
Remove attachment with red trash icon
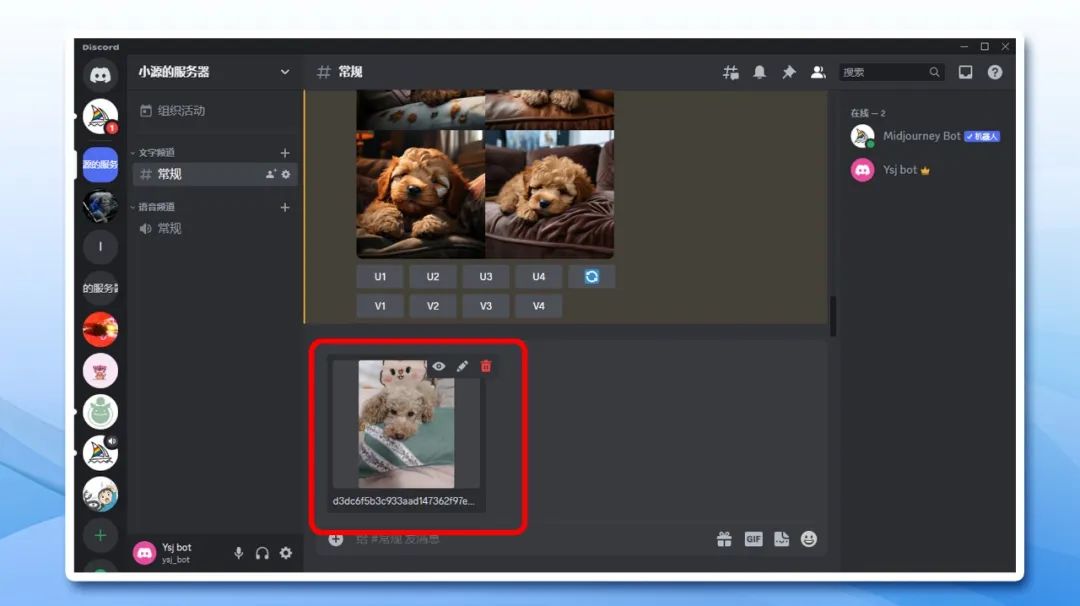(486, 366)
